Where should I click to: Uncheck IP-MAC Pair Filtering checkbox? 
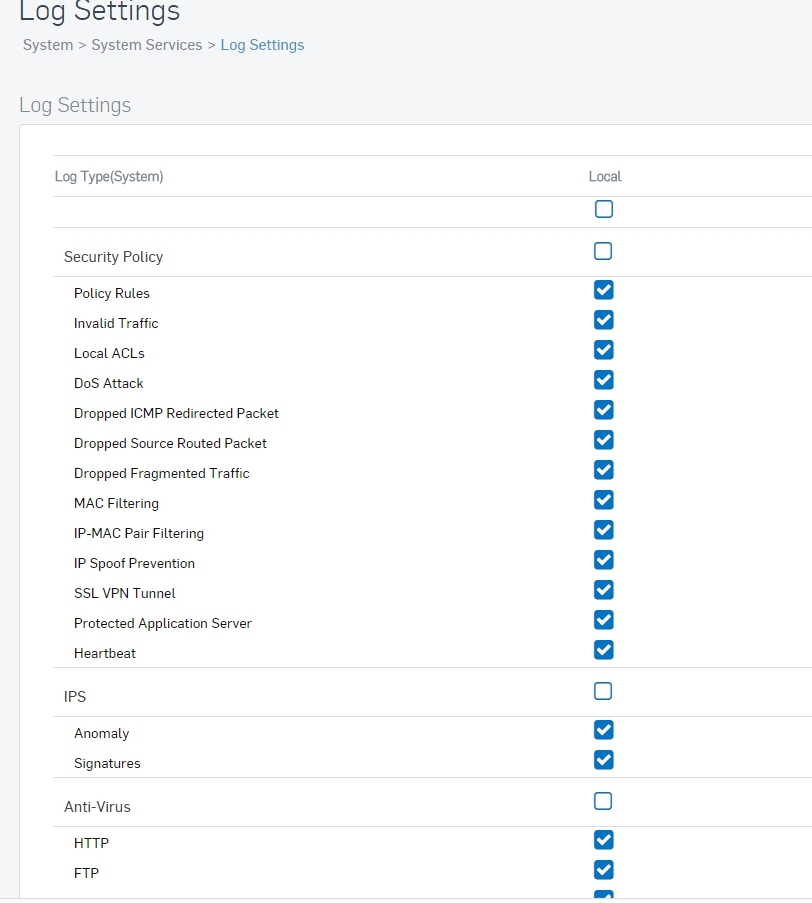tap(604, 529)
